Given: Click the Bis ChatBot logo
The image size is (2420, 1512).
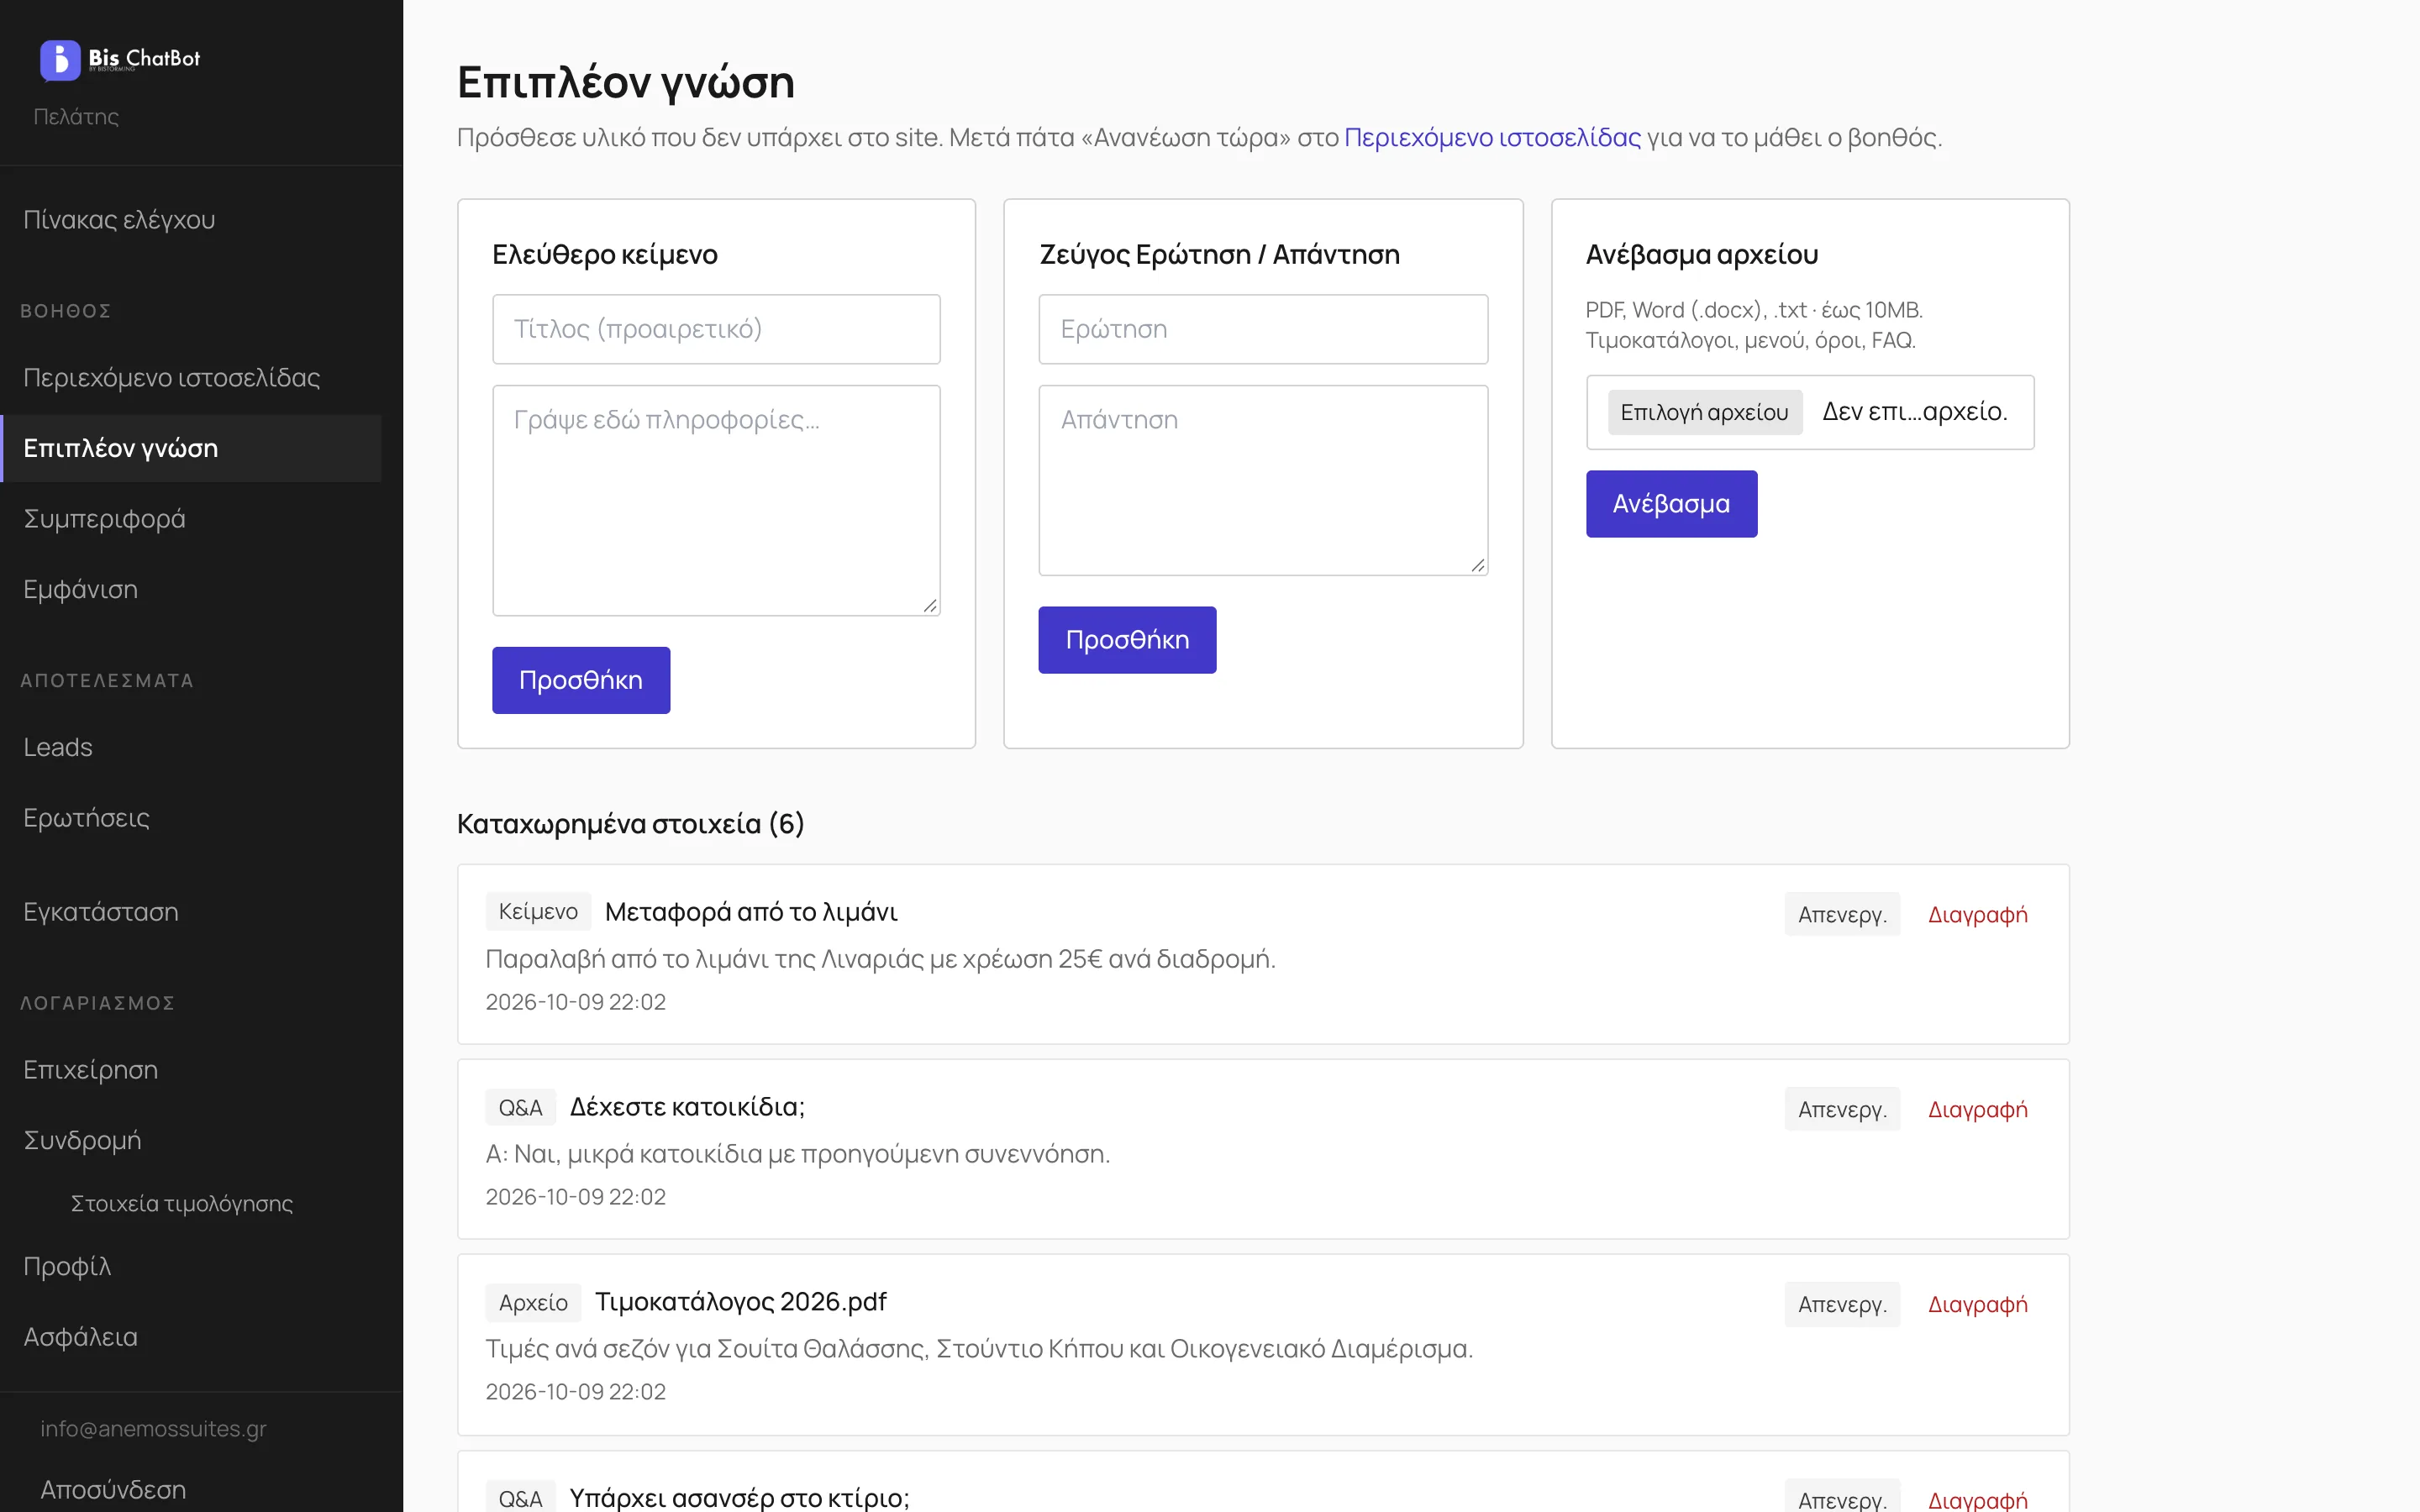Looking at the screenshot, I should point(120,60).
